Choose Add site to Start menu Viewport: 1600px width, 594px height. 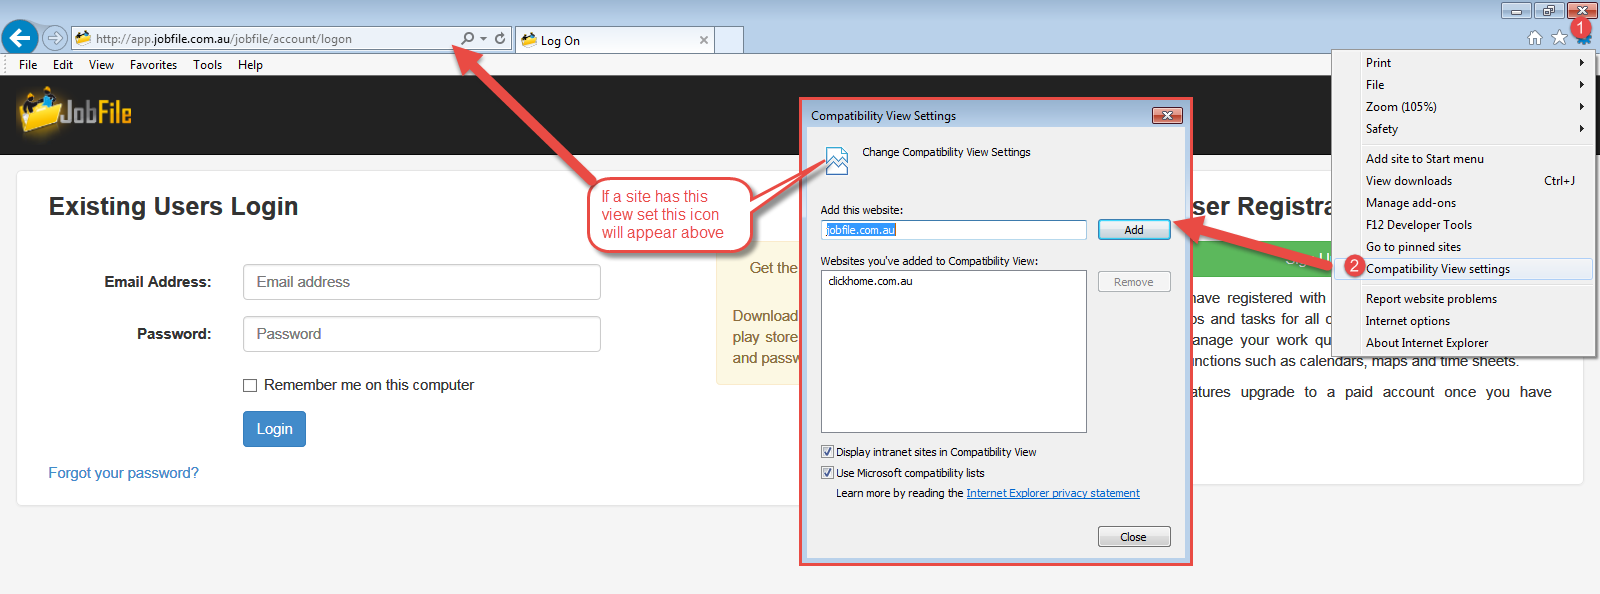(x=1464, y=159)
